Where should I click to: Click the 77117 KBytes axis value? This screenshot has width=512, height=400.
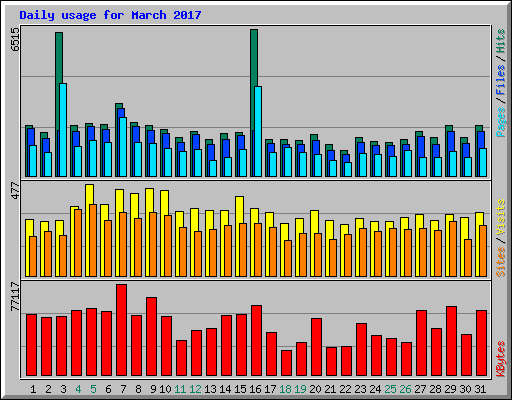tap(15, 297)
